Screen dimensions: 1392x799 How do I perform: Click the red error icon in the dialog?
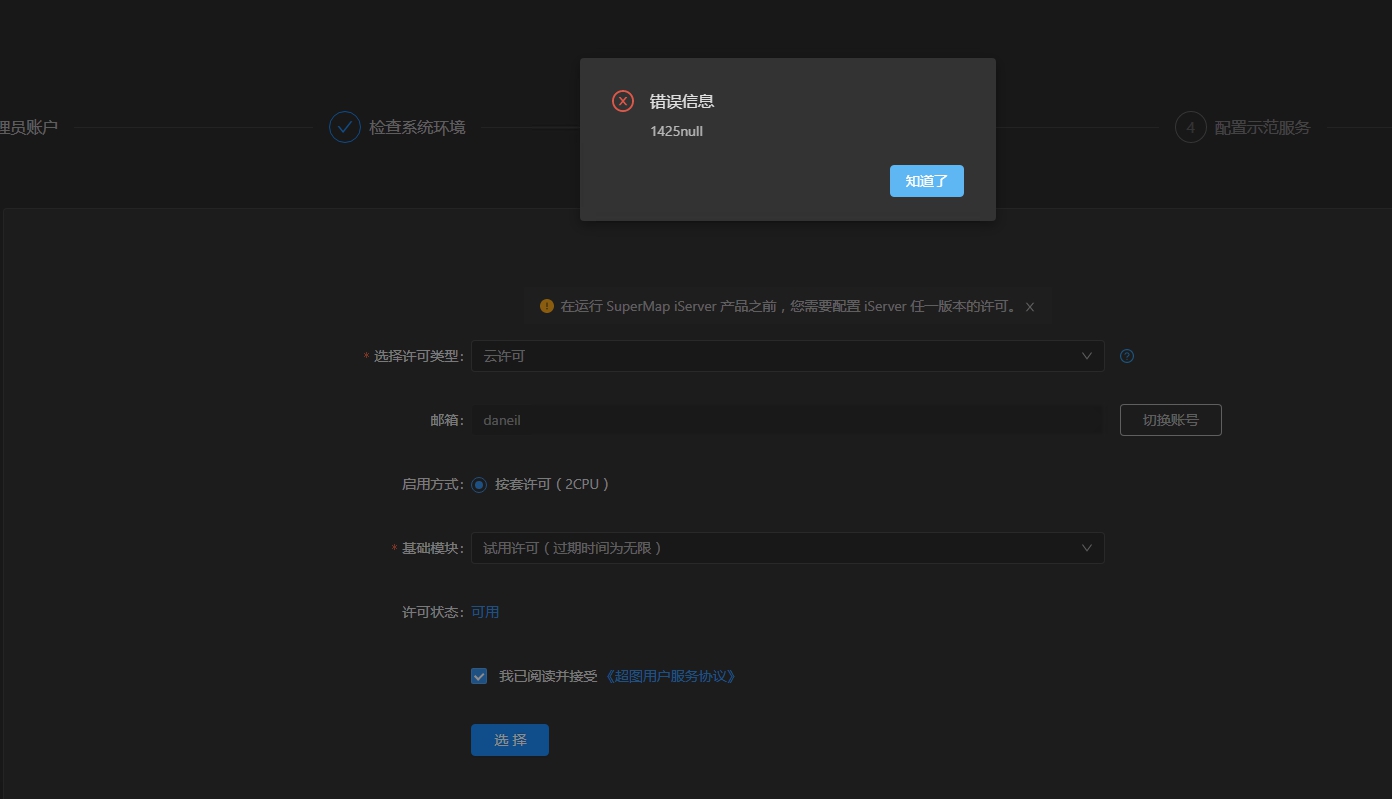coord(623,101)
